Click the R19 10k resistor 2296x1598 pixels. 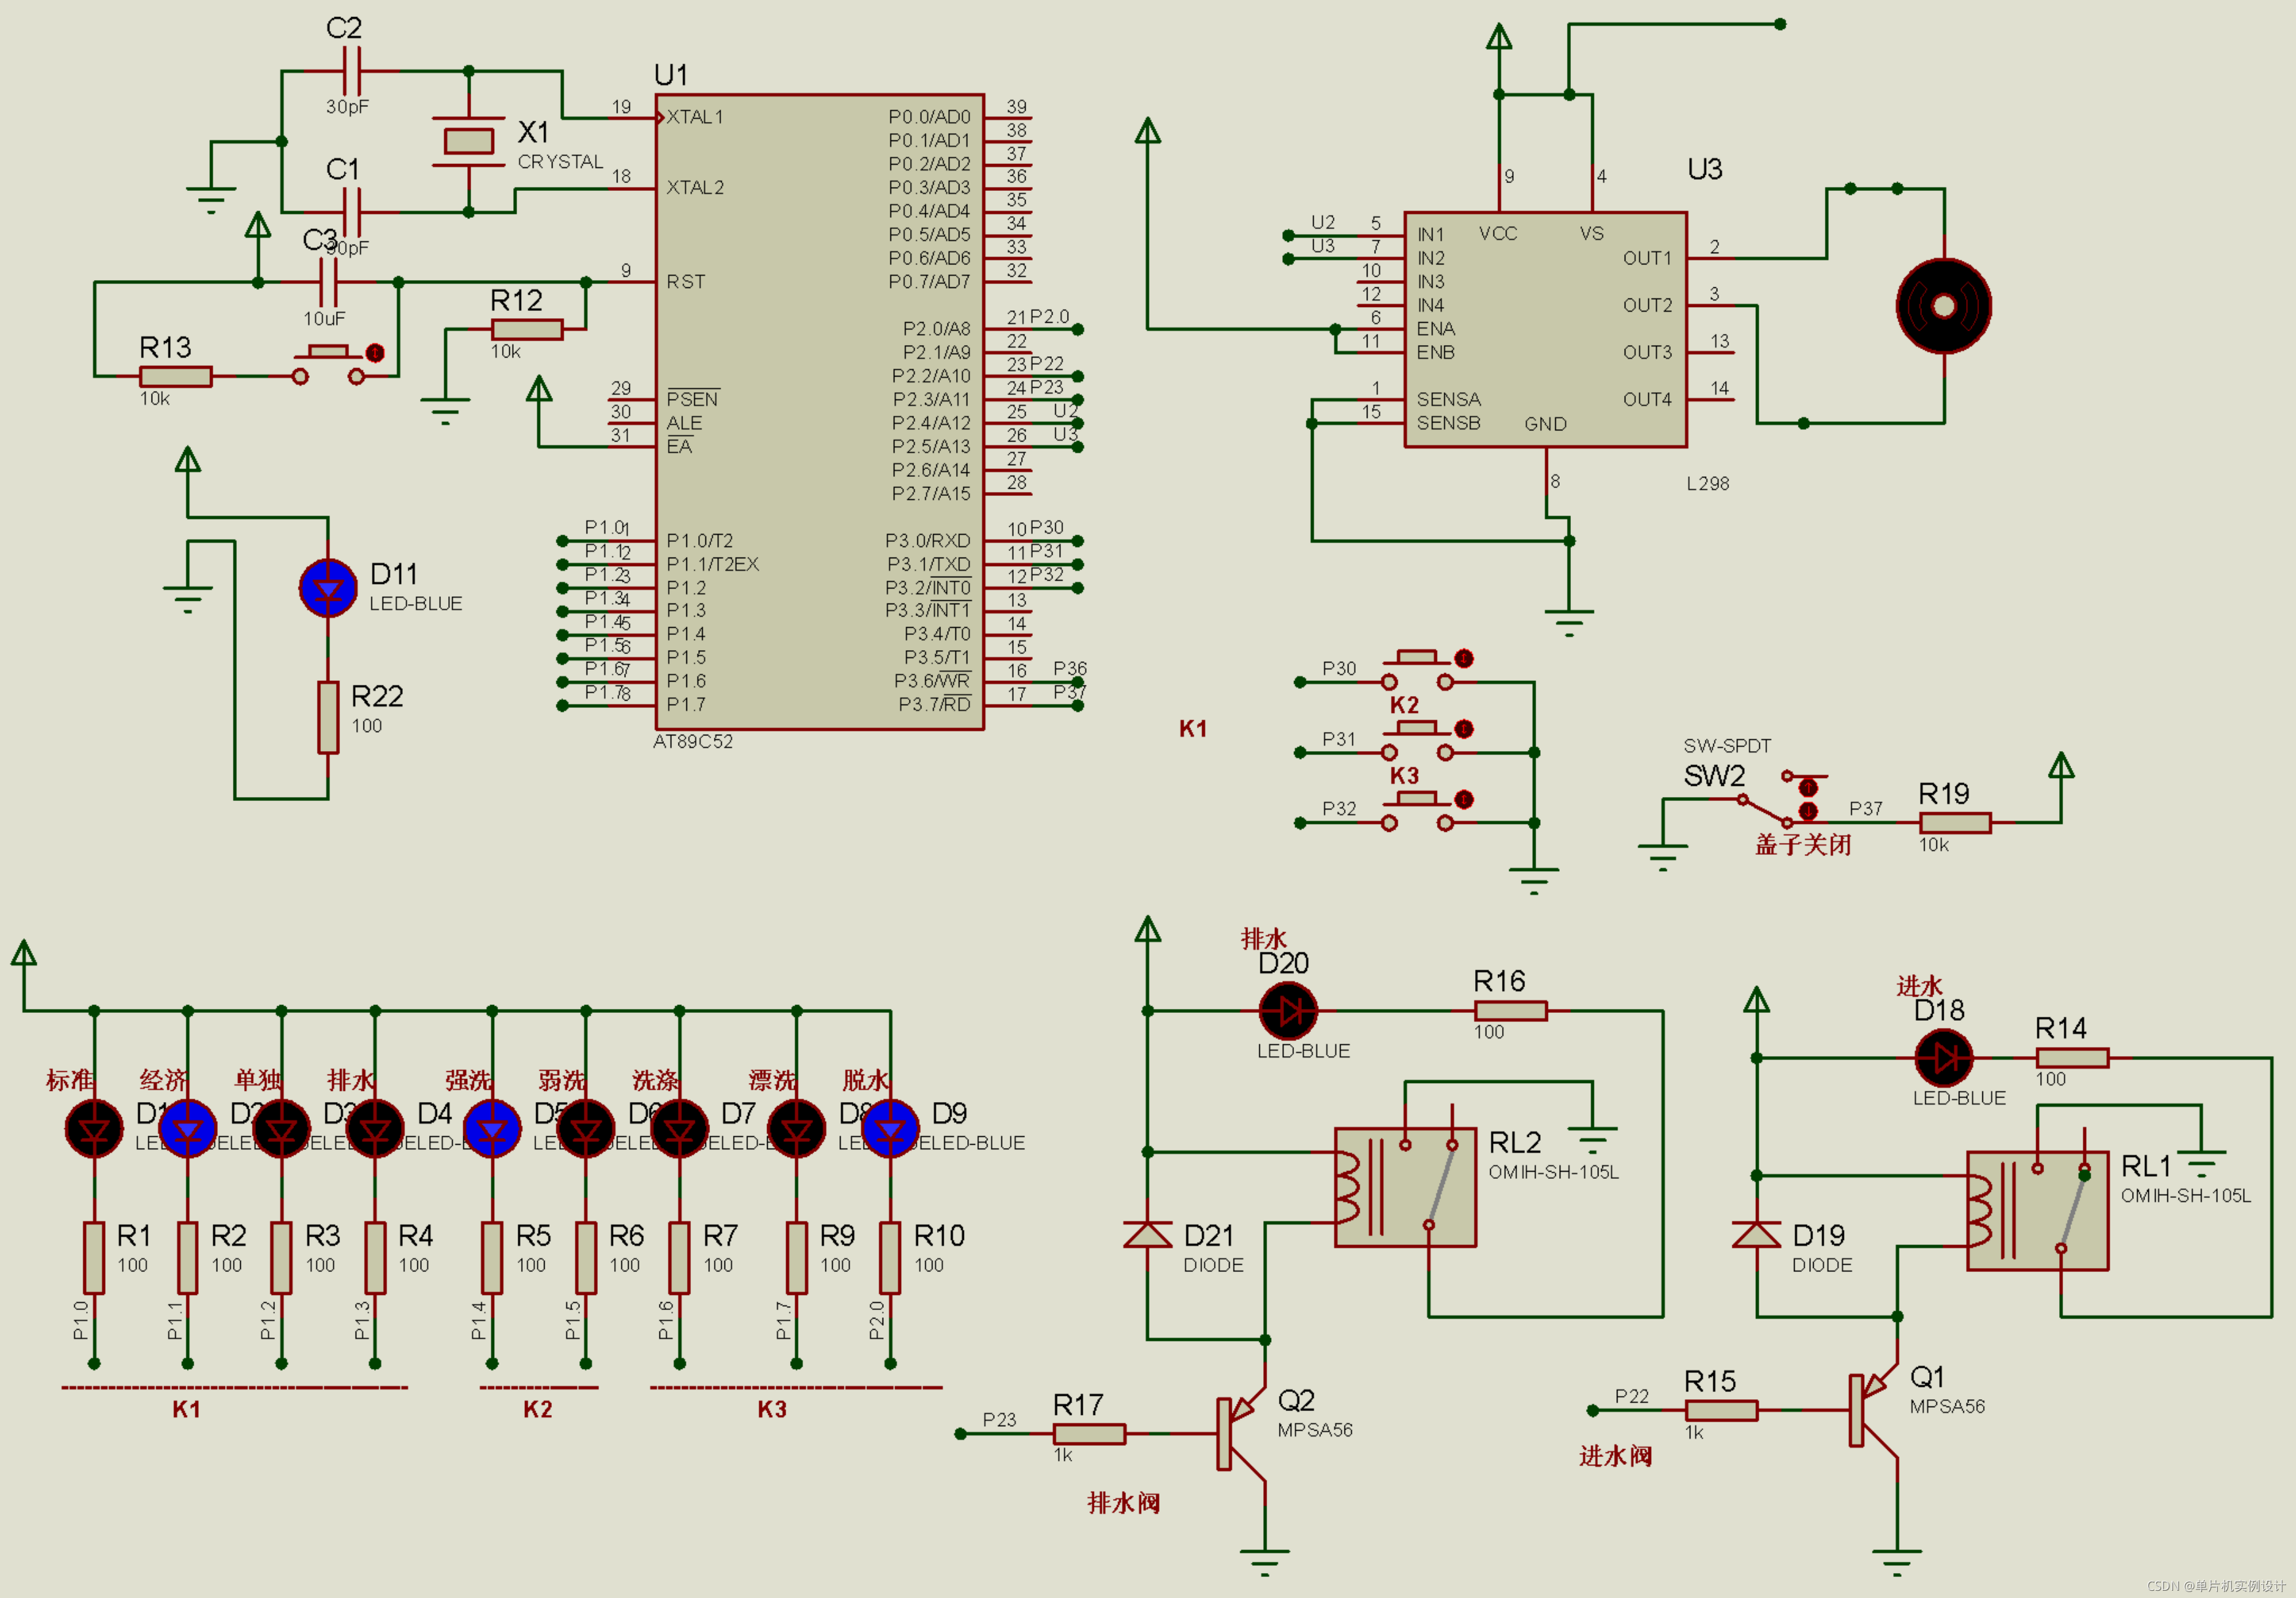[x=1955, y=823]
